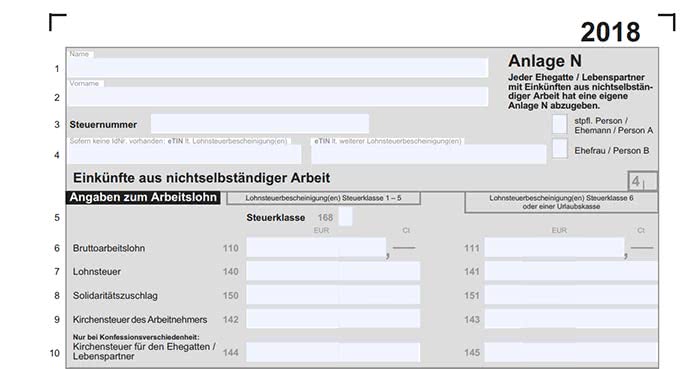This screenshot has width=700, height=369.
Task: Click Bruttoarbeitslohn field 111
Action: 554,248
